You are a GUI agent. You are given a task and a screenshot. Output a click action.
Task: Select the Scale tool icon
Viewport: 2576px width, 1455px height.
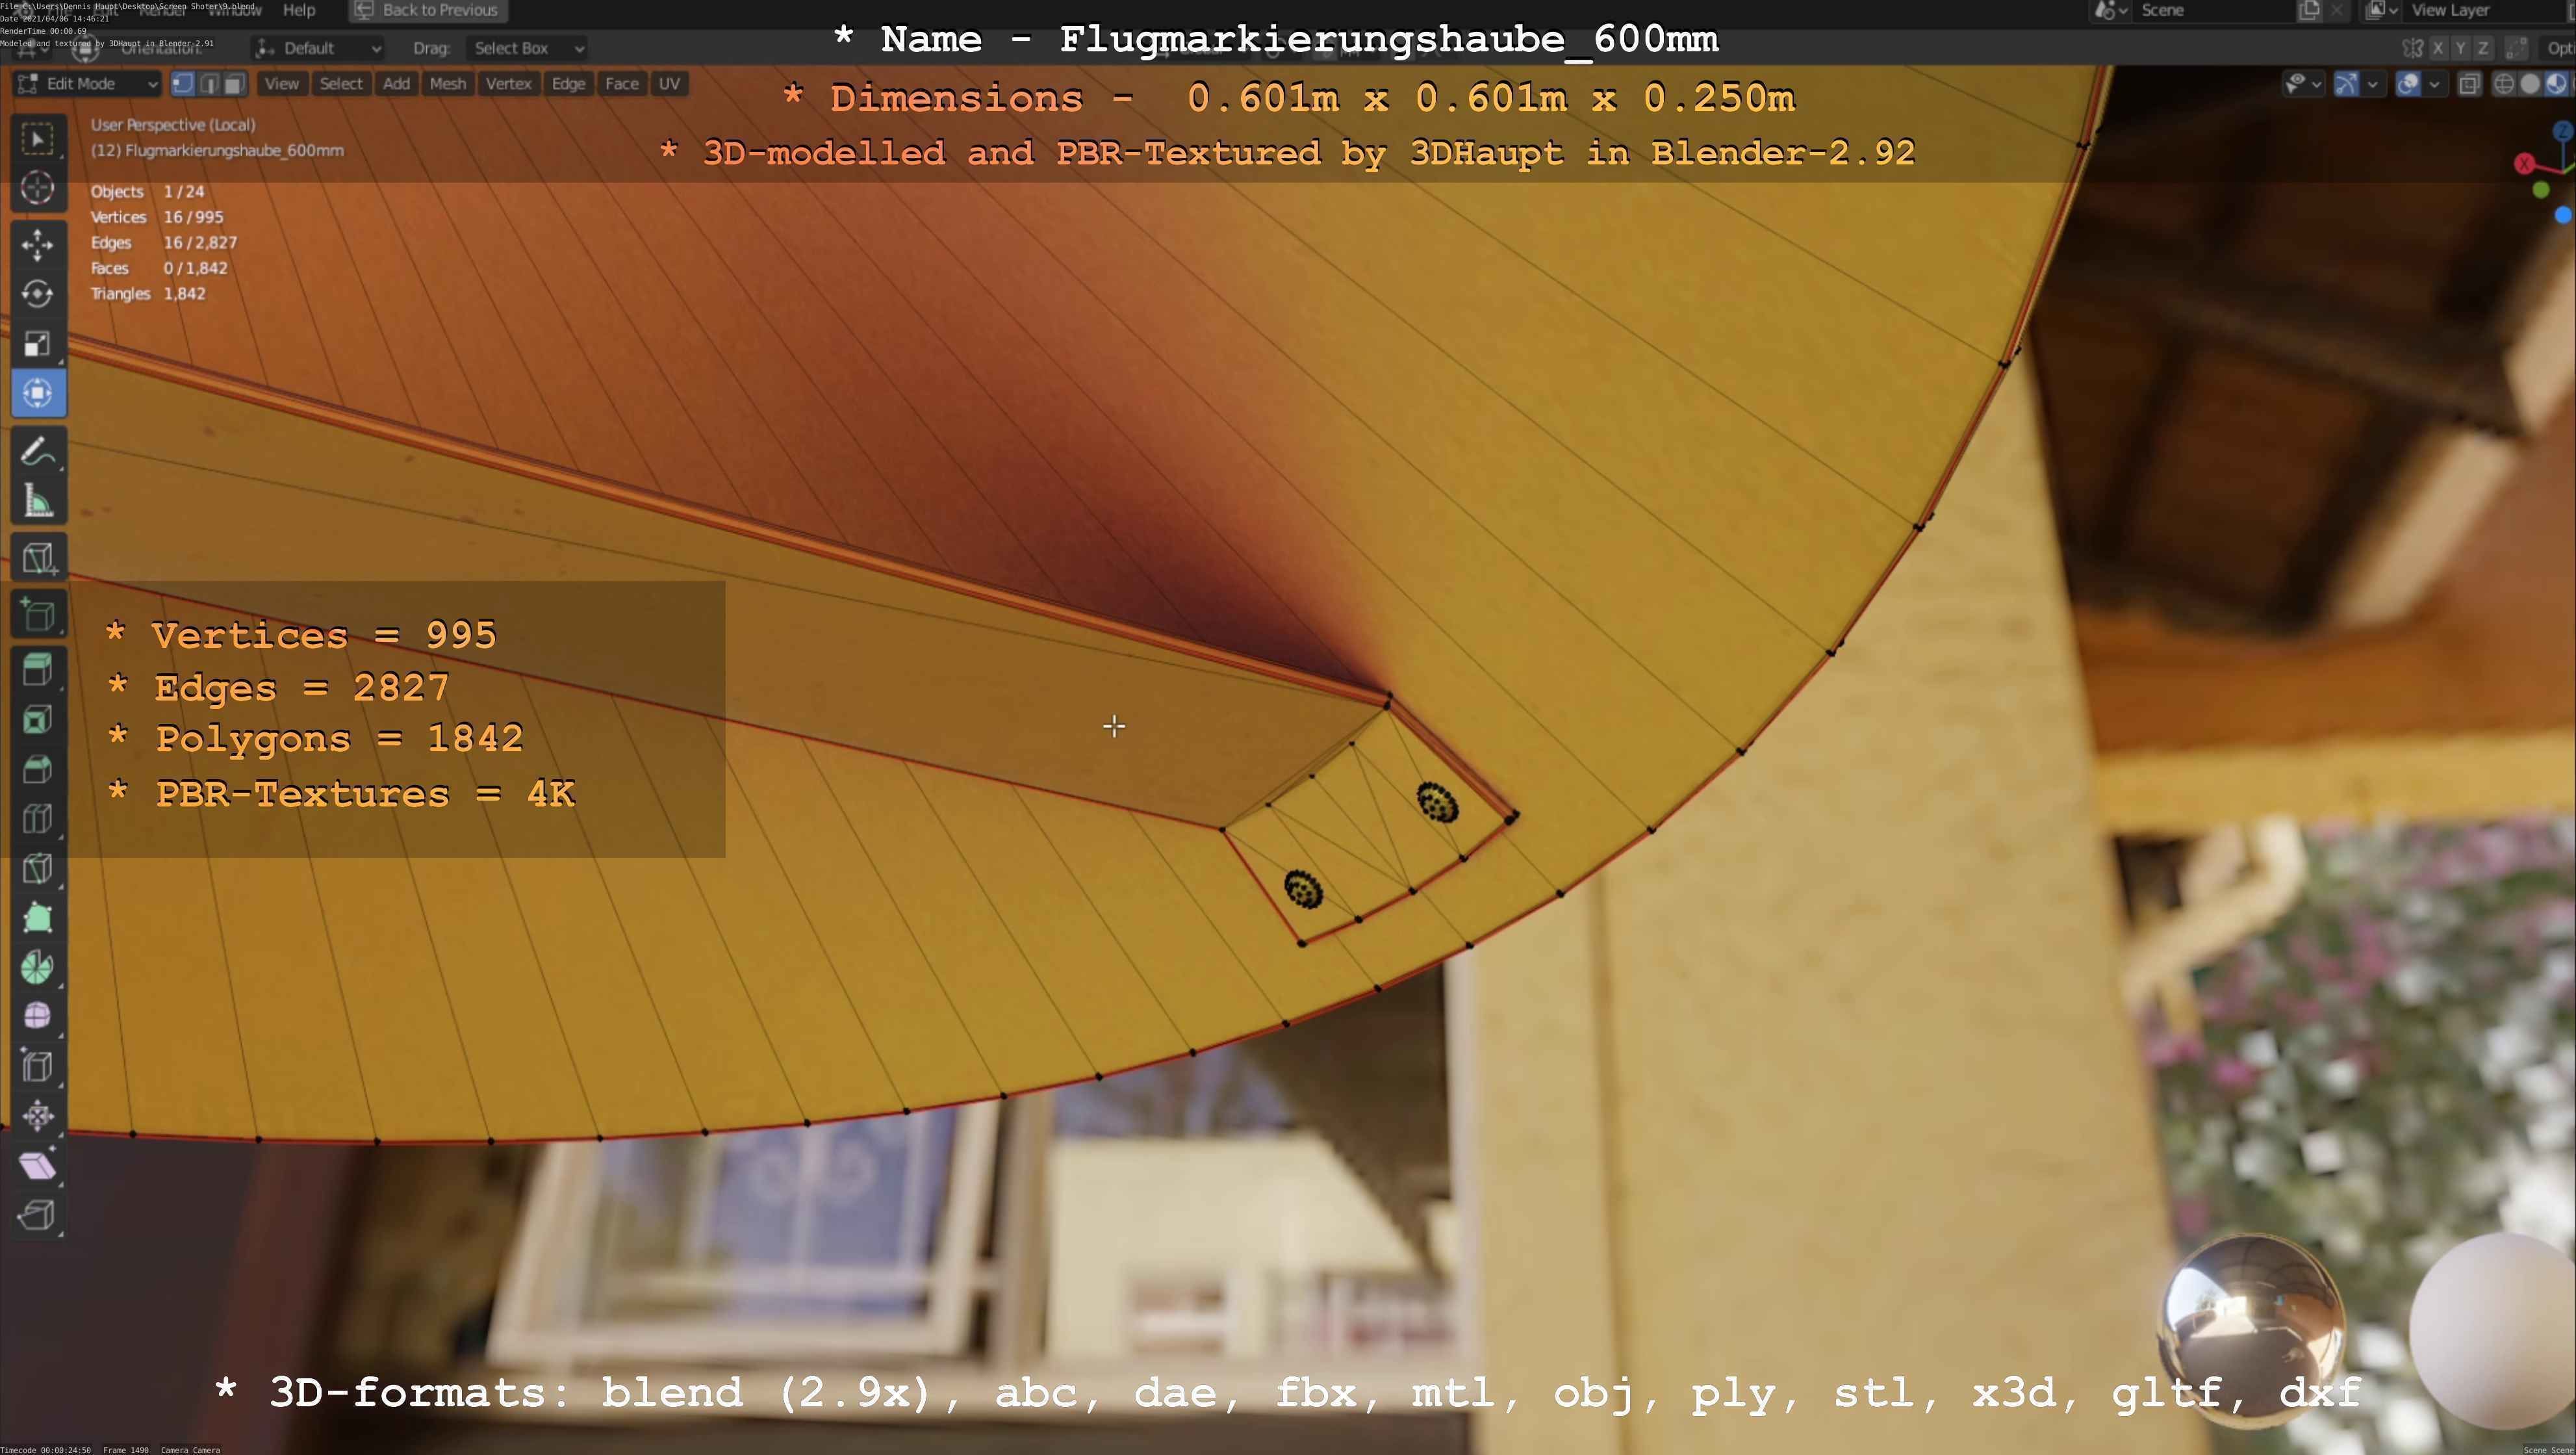[x=37, y=344]
